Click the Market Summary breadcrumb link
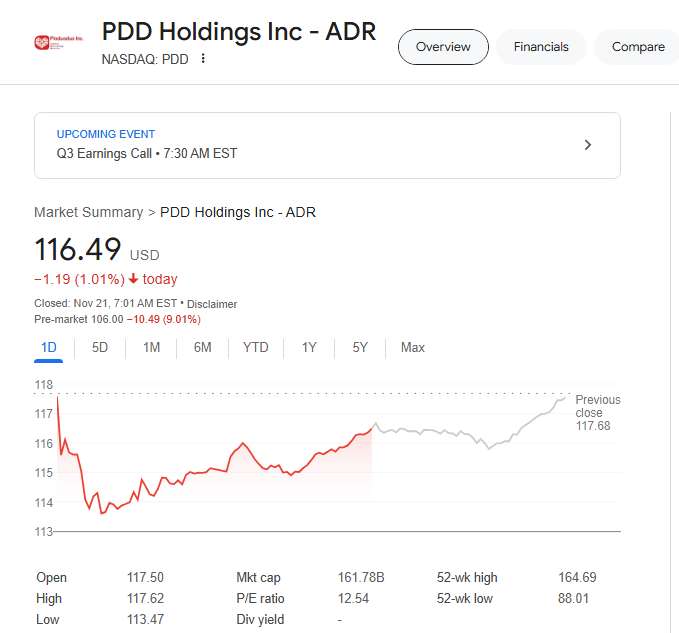Screen dimensions: 679x633 coord(88,212)
